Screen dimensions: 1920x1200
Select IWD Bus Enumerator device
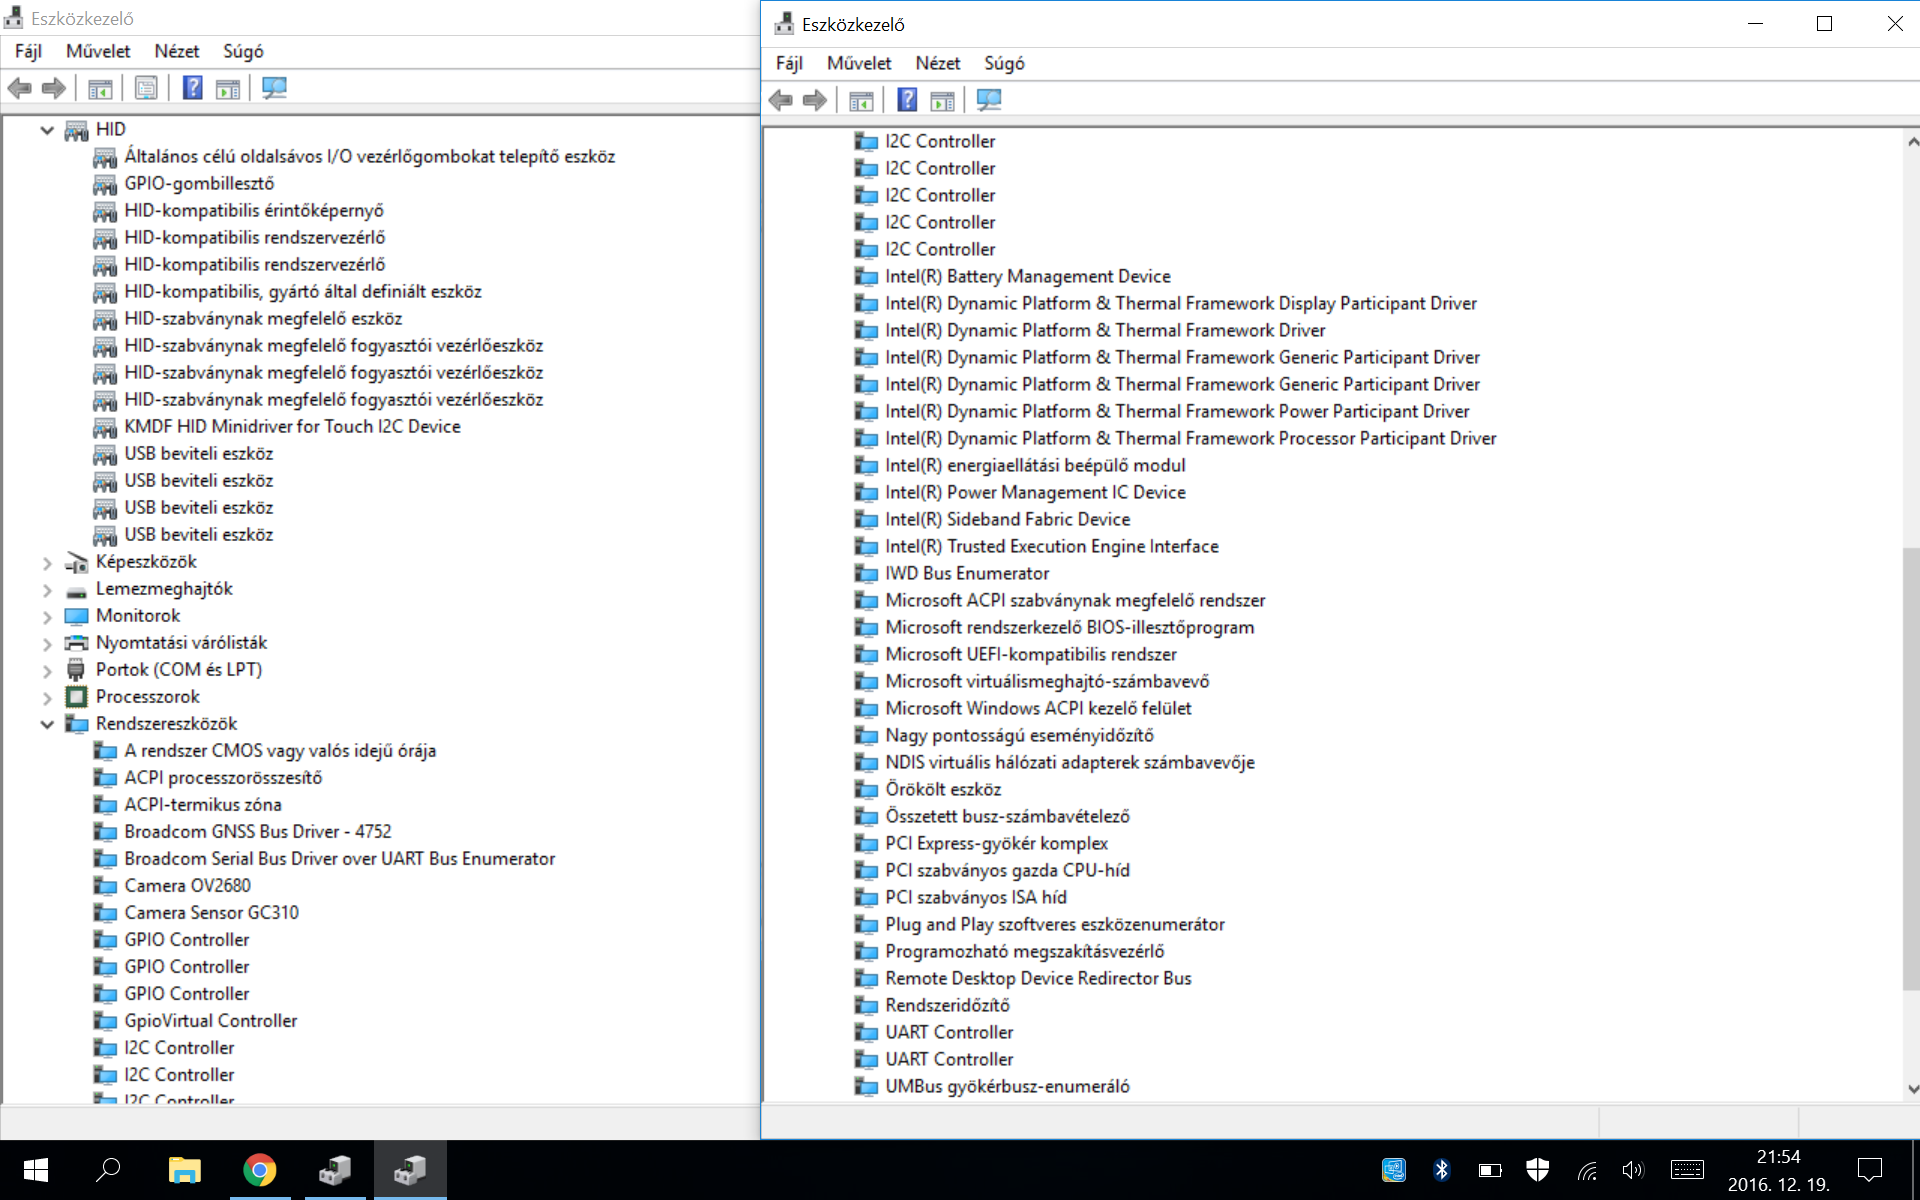coord(967,573)
